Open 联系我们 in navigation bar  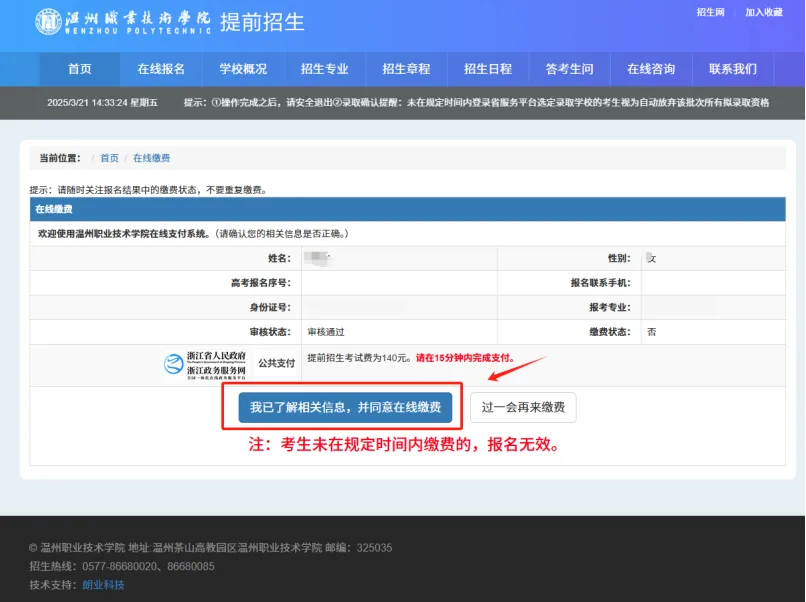733,69
